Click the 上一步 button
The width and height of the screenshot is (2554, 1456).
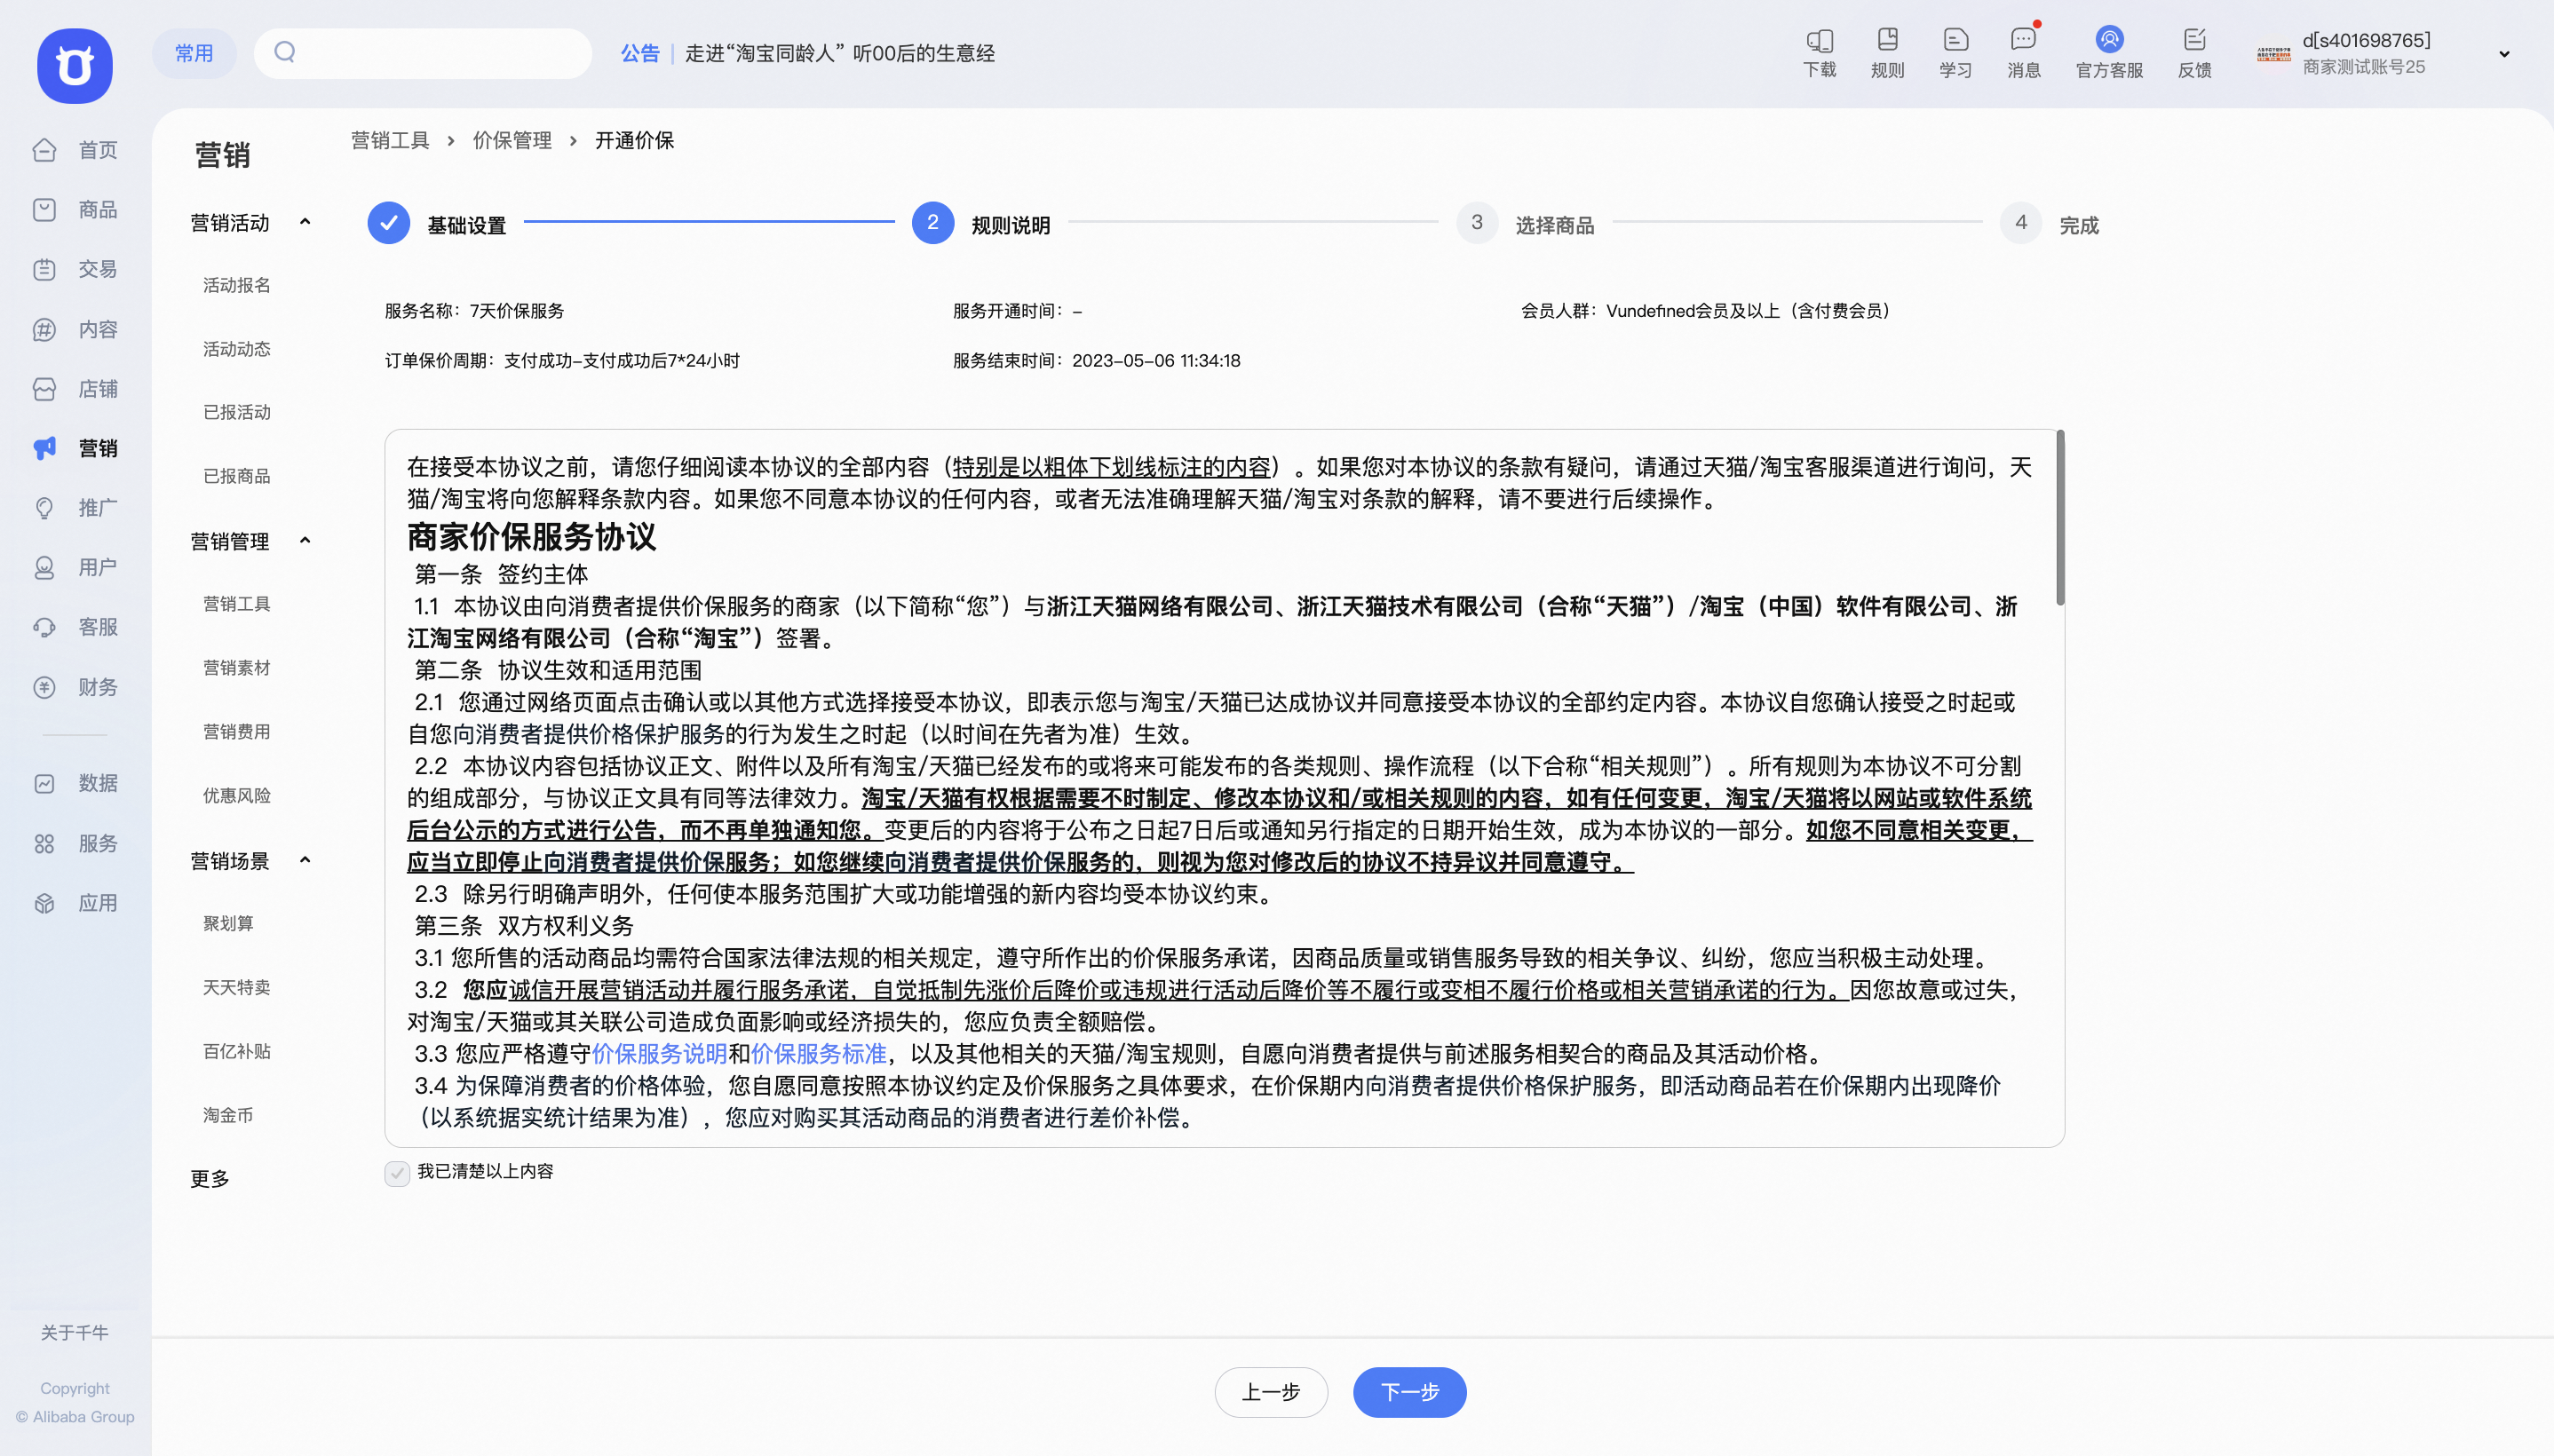(1271, 1392)
